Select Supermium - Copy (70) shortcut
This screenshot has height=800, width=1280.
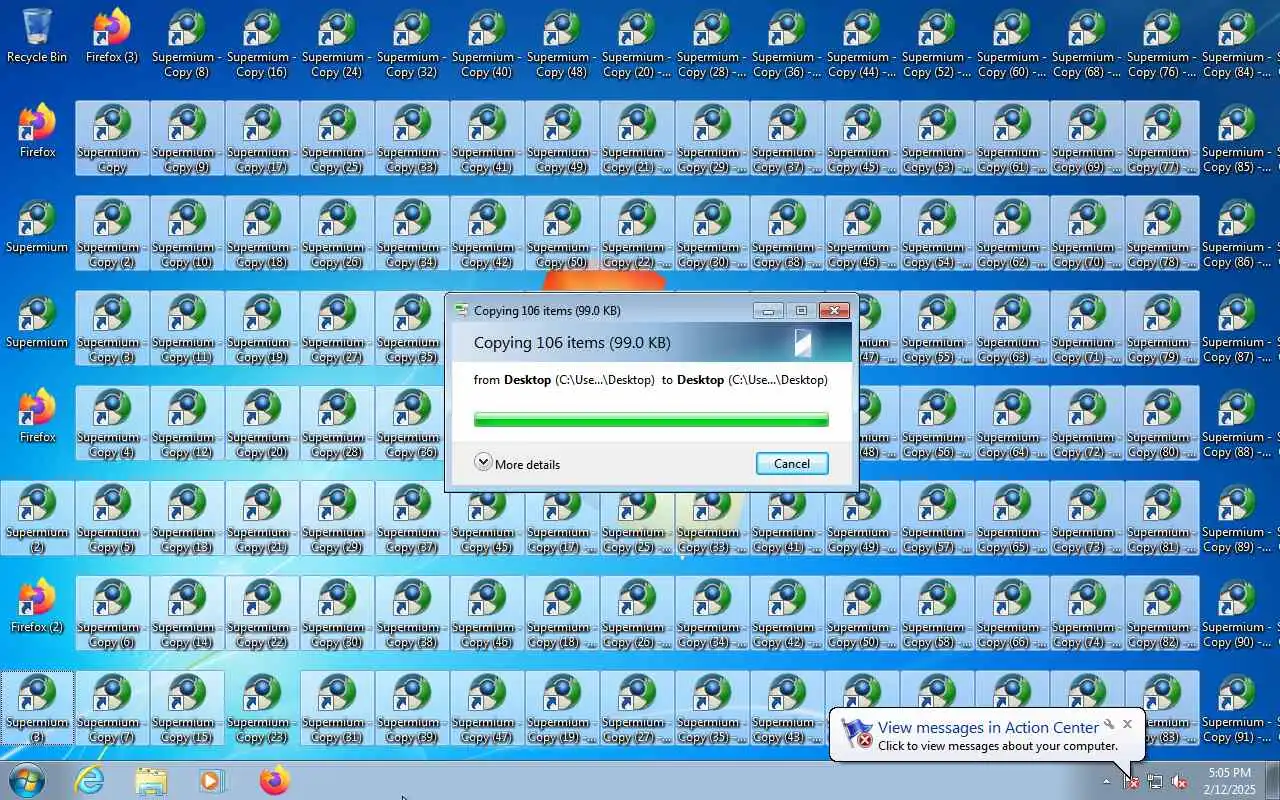[x=1087, y=233]
